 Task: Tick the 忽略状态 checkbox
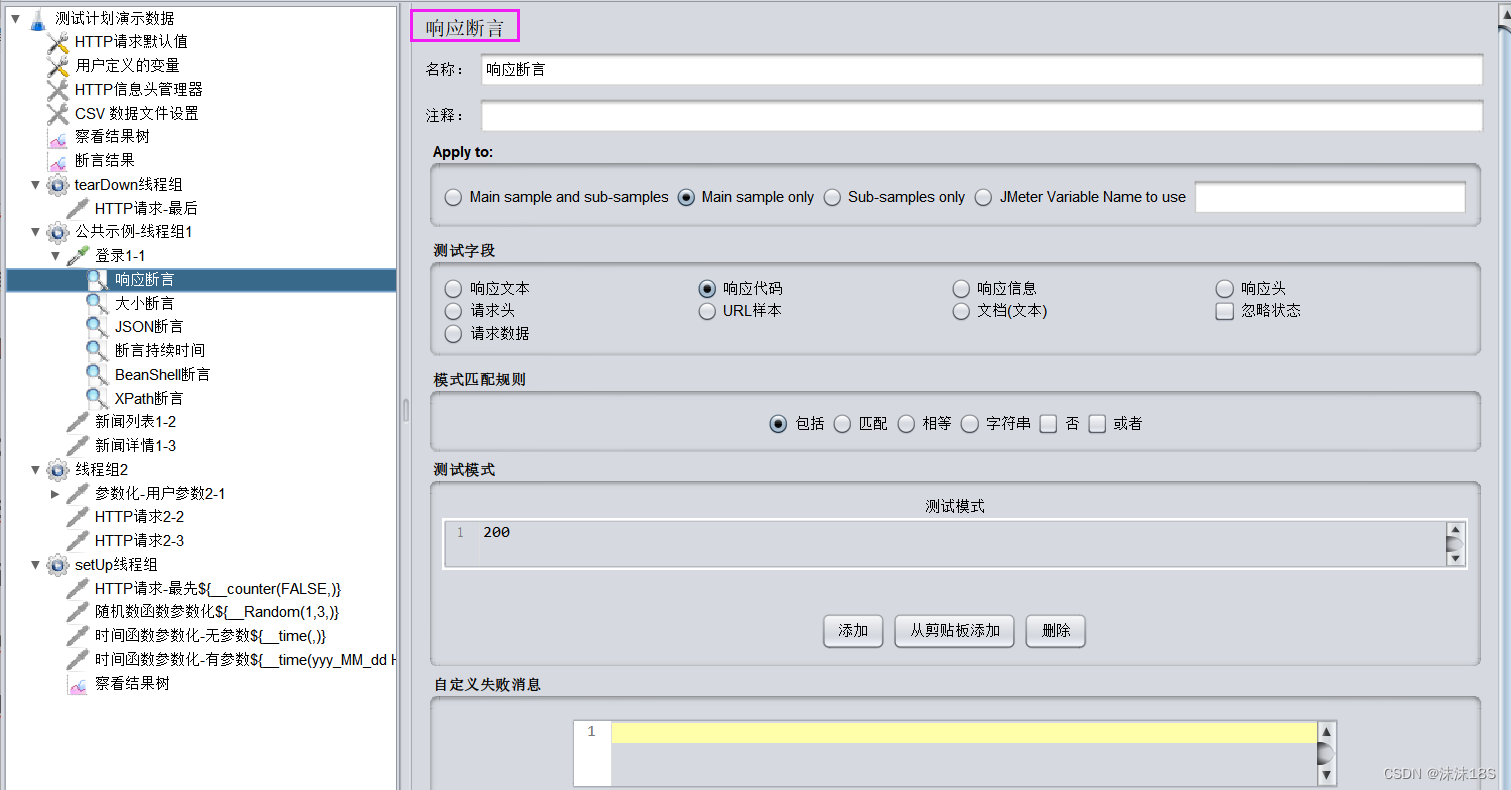(1224, 311)
